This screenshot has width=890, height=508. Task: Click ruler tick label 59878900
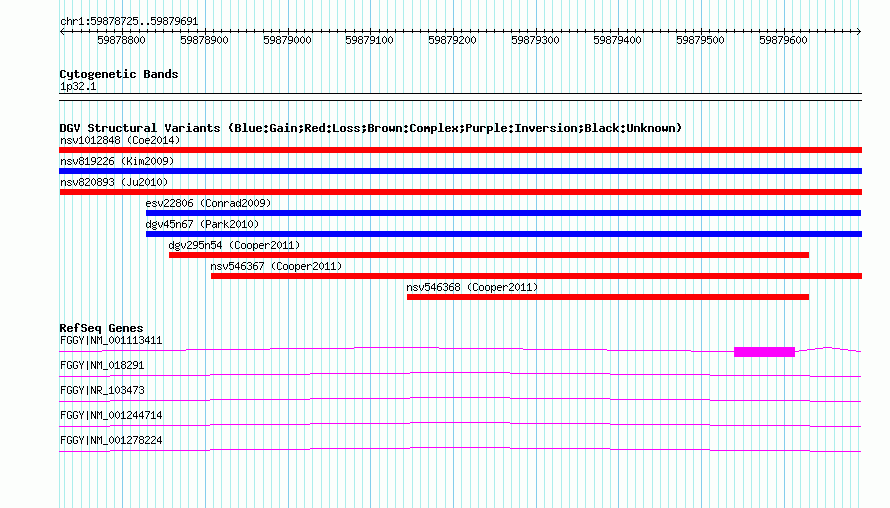click(204, 40)
